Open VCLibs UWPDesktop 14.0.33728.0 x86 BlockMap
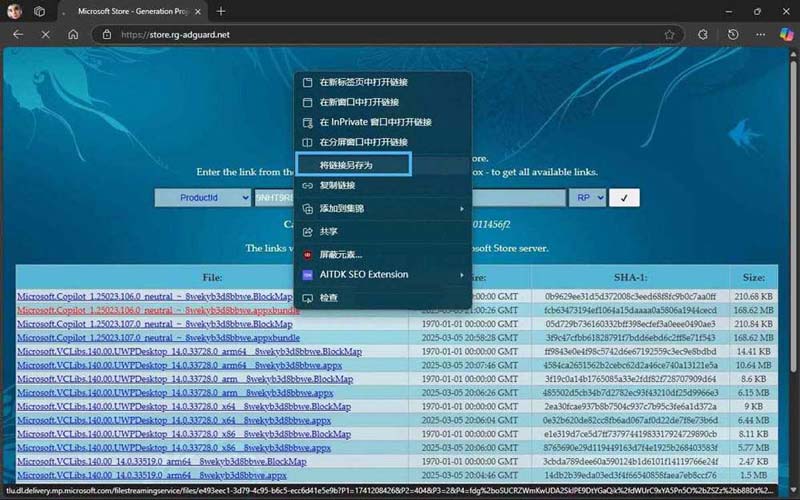Viewport: 800px width, 500px height. click(x=184, y=434)
